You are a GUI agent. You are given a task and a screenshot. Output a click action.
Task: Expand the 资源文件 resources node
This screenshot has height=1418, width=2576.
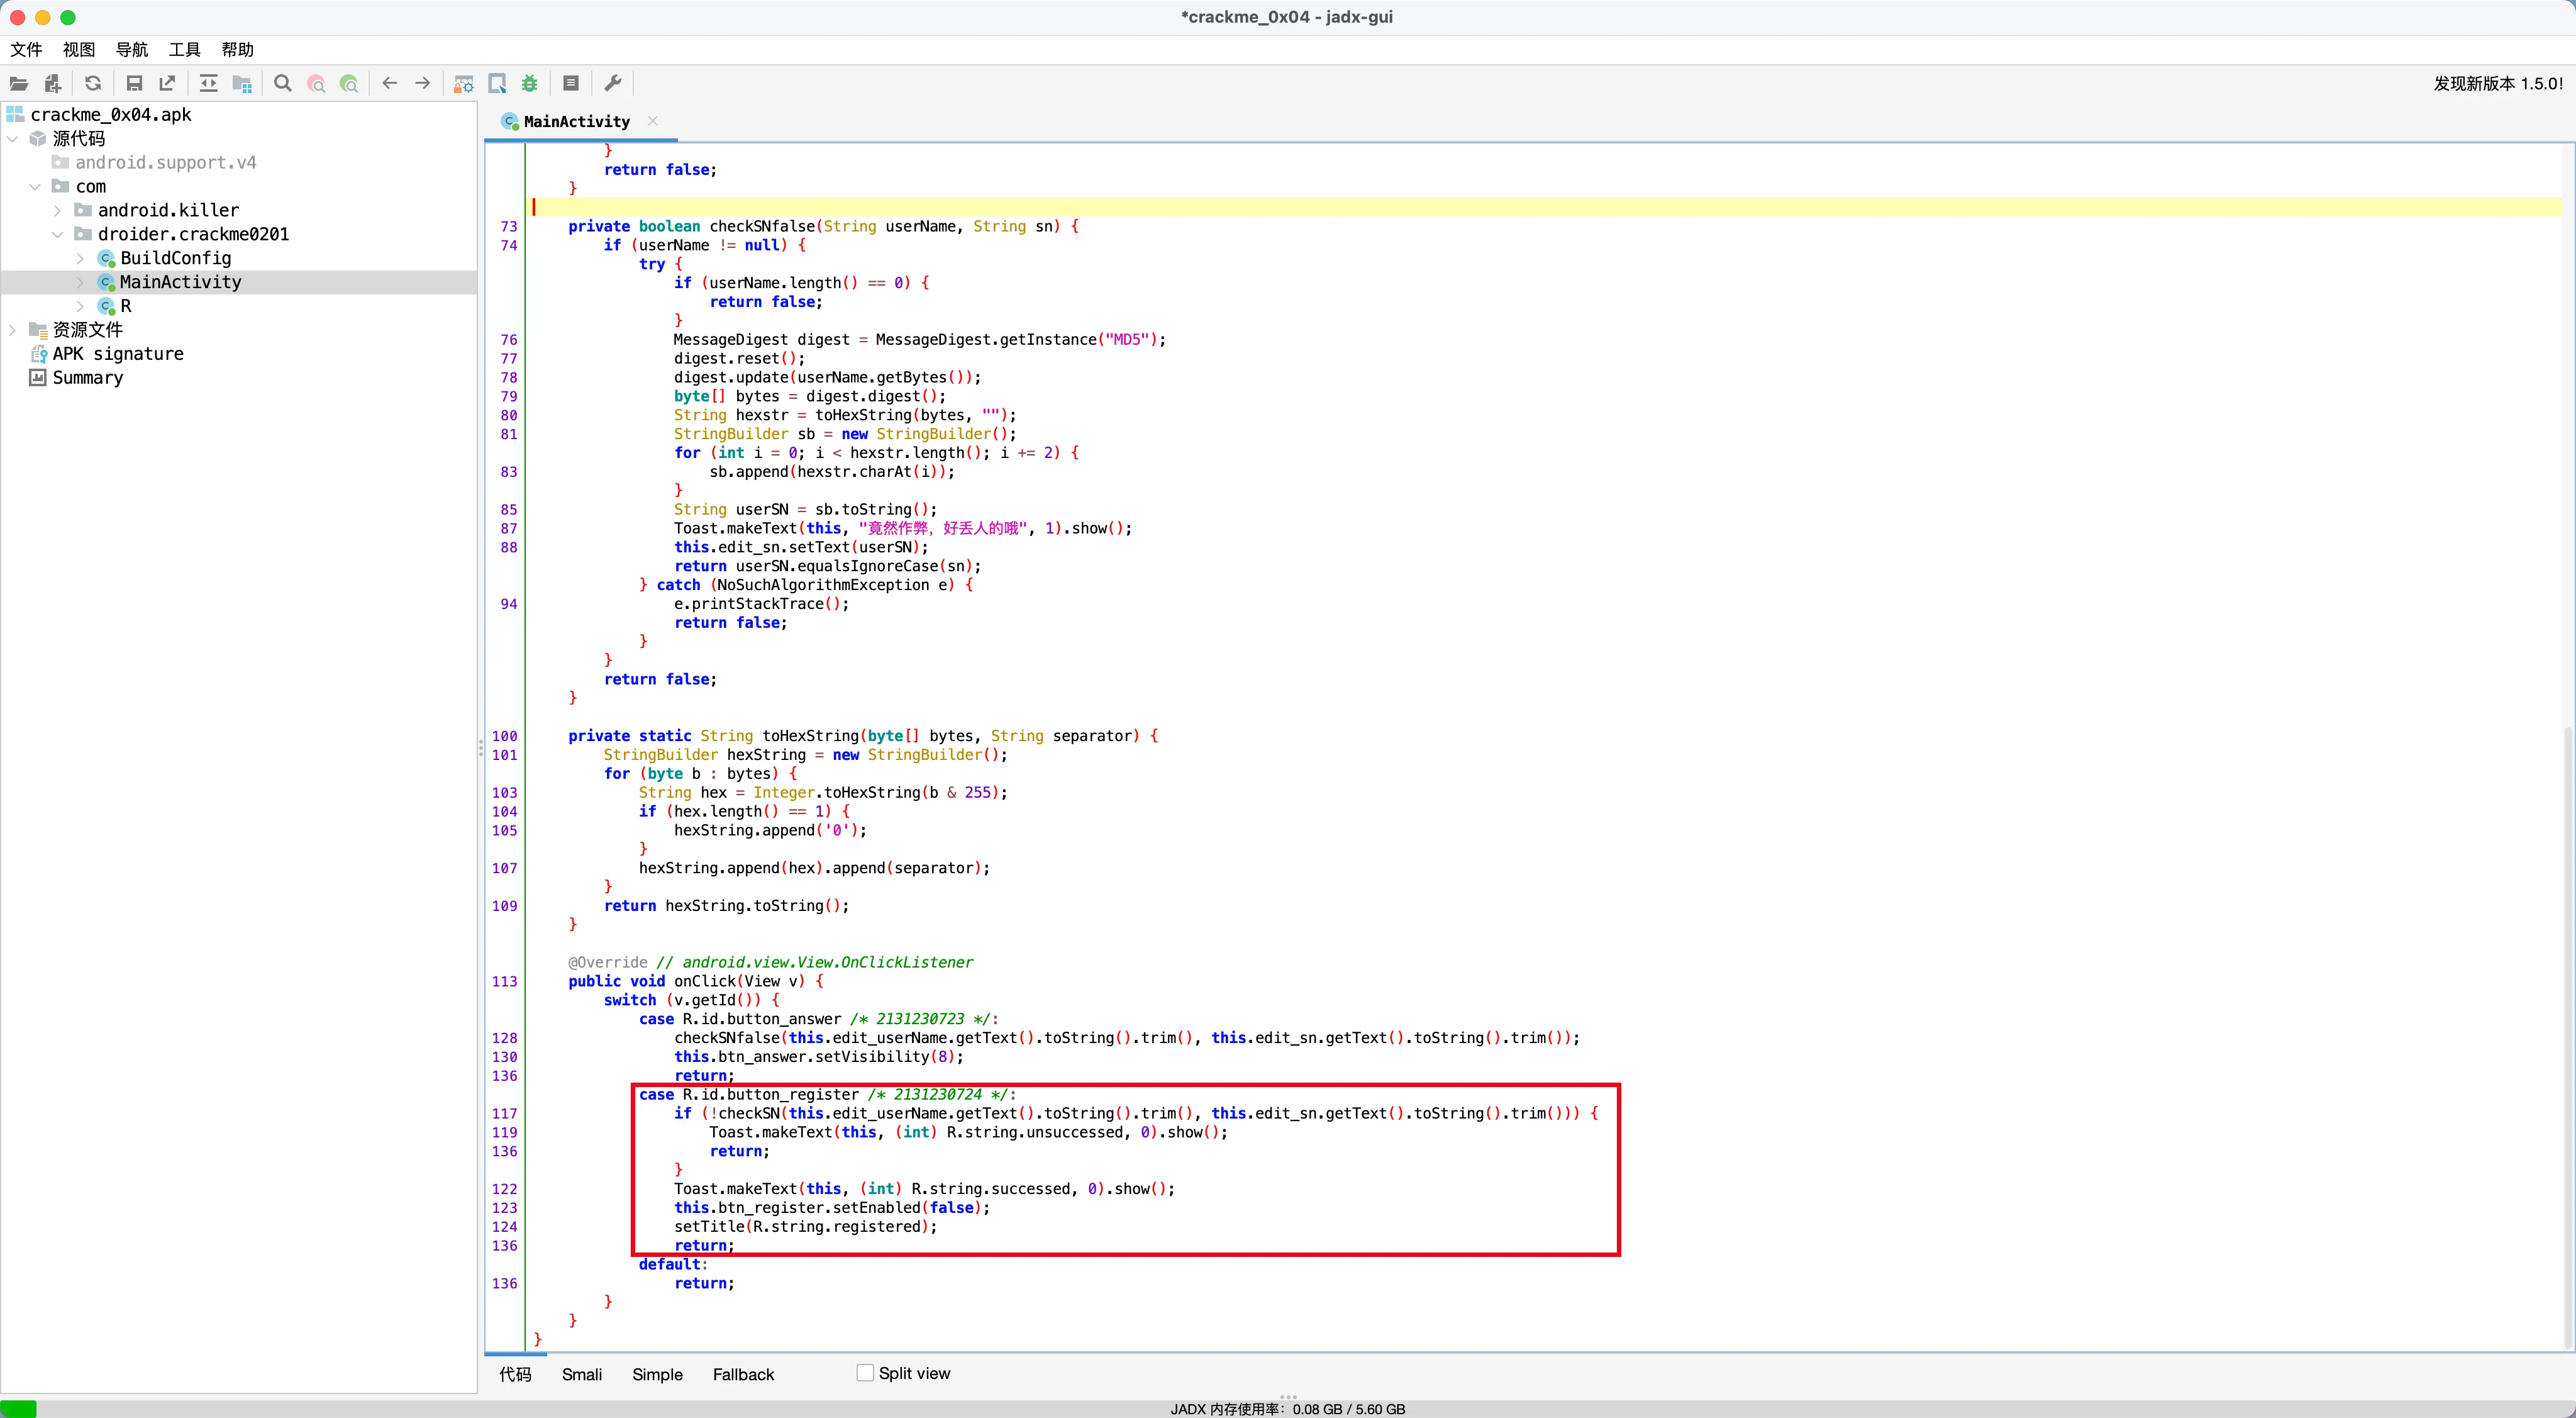(x=13, y=330)
